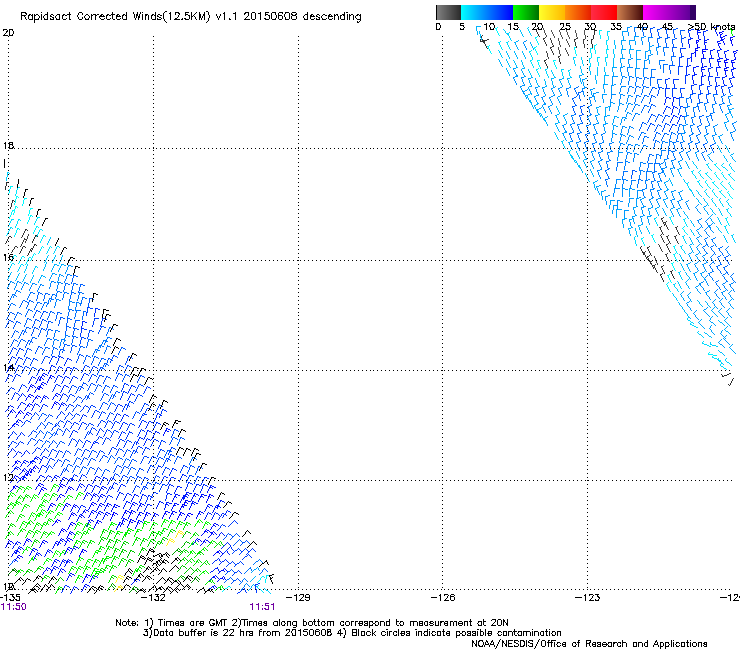This screenshot has height=650, width=740.
Task: Click the longitude label '-132' on the bottom axis
Action: (x=154, y=597)
